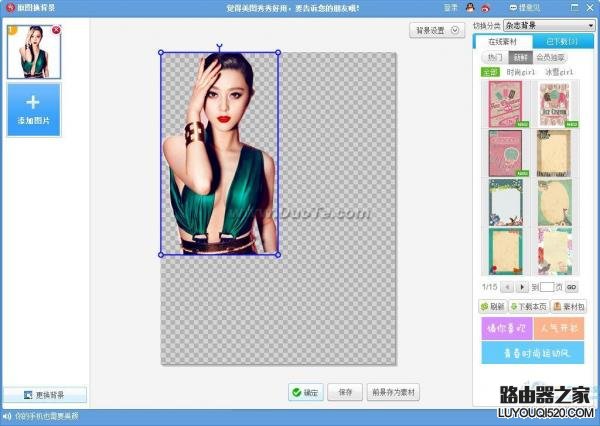Click the bottom-left resize handle of selection
This screenshot has height=426, width=600.
click(161, 255)
